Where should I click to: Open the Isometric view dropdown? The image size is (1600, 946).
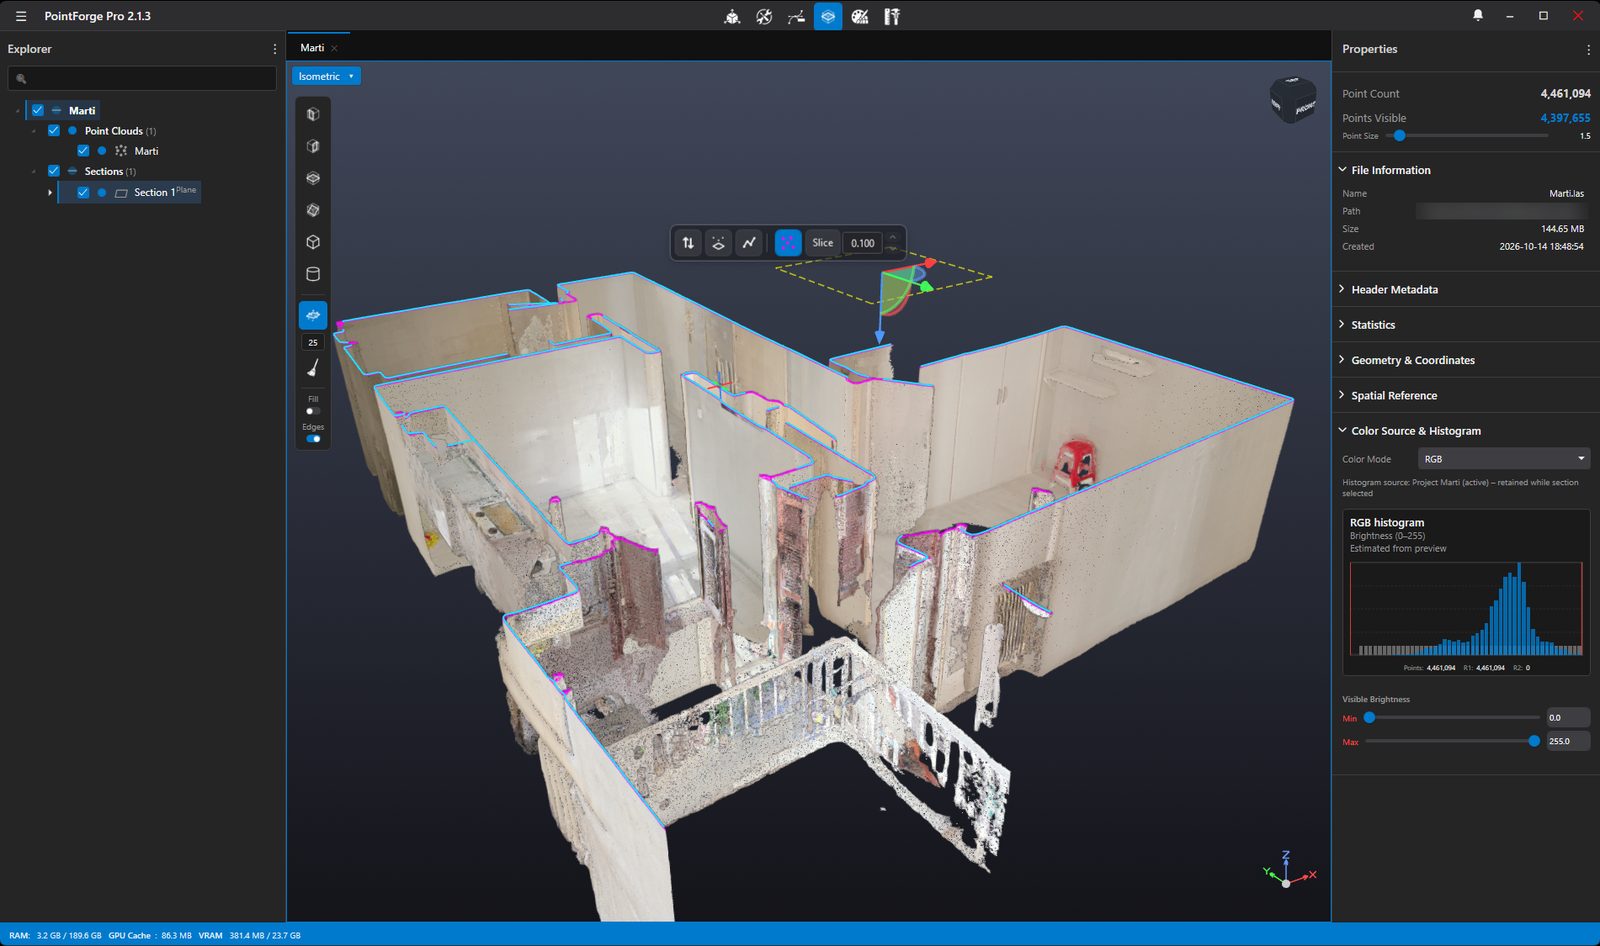click(326, 76)
